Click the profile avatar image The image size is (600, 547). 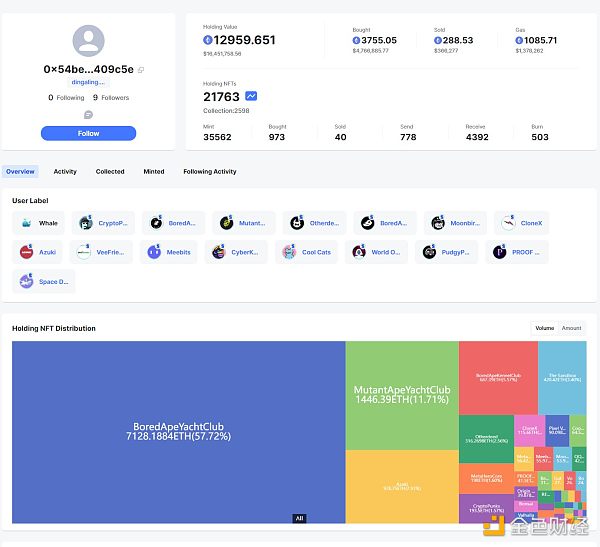tap(88, 41)
